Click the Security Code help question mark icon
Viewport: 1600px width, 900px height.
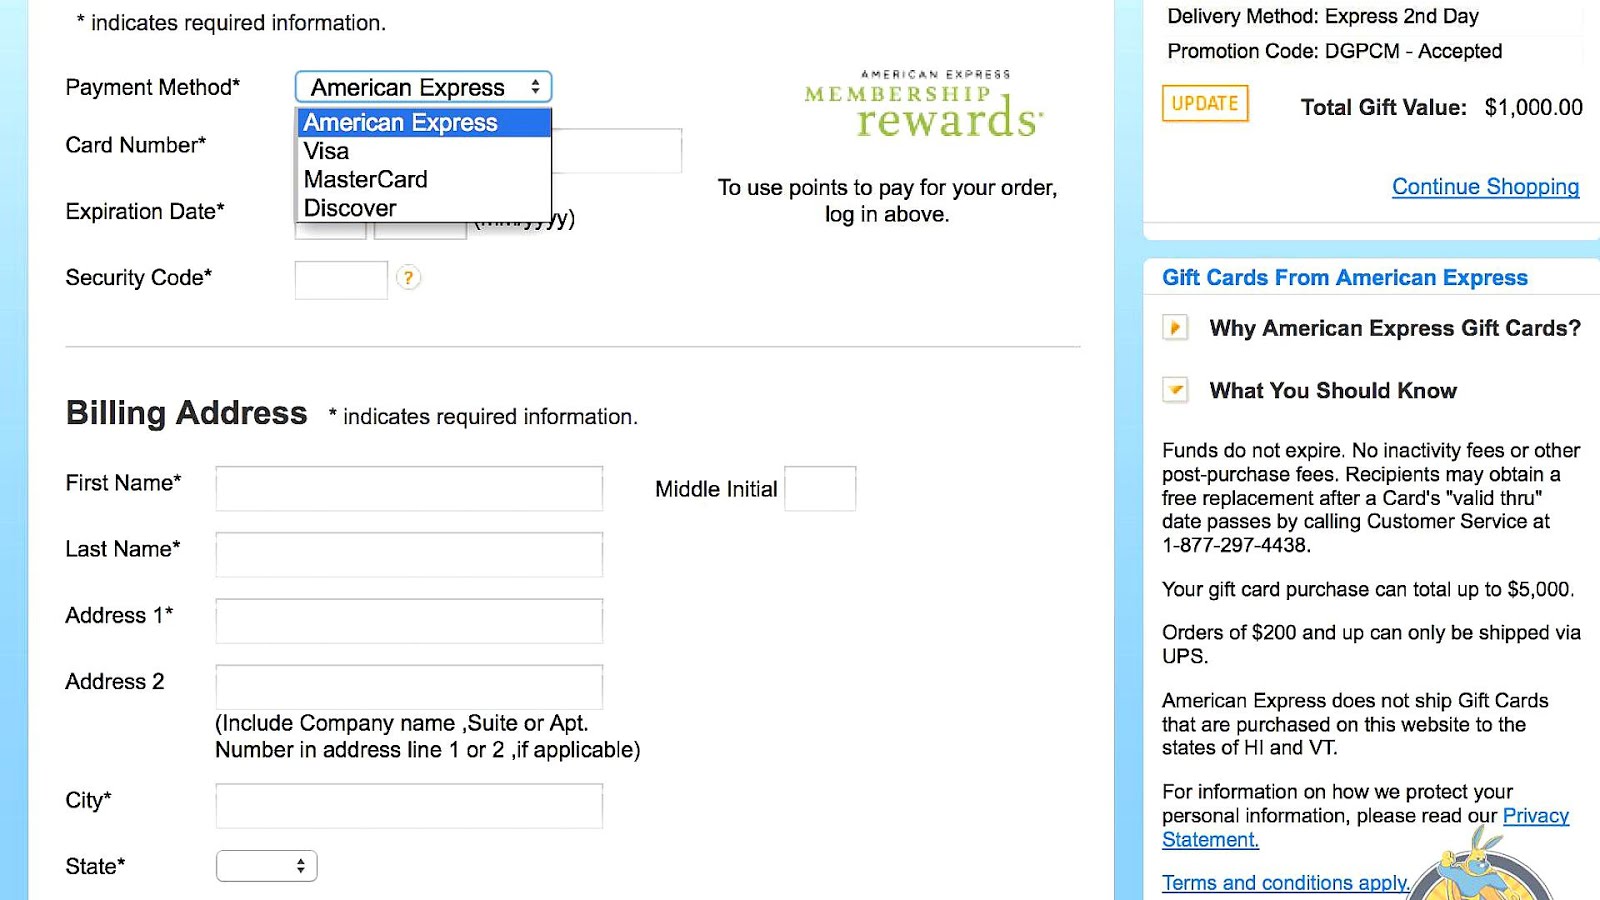408,278
